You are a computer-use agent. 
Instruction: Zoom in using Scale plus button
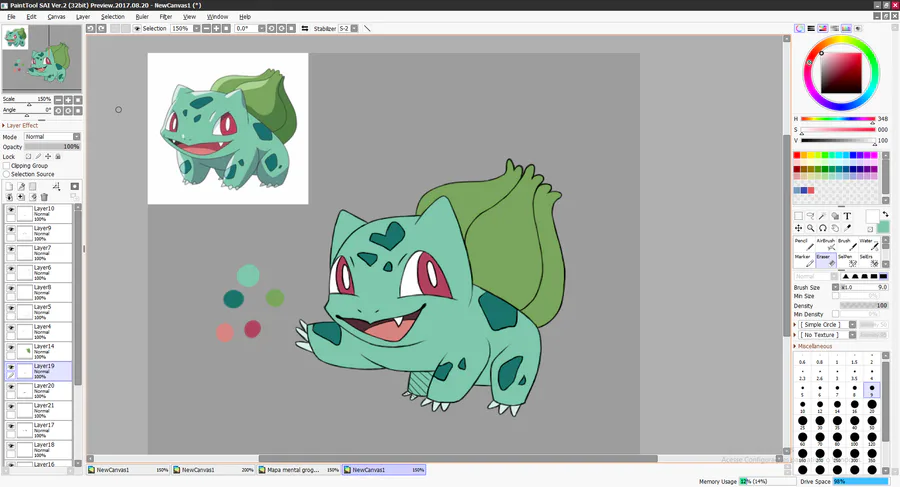coord(68,100)
